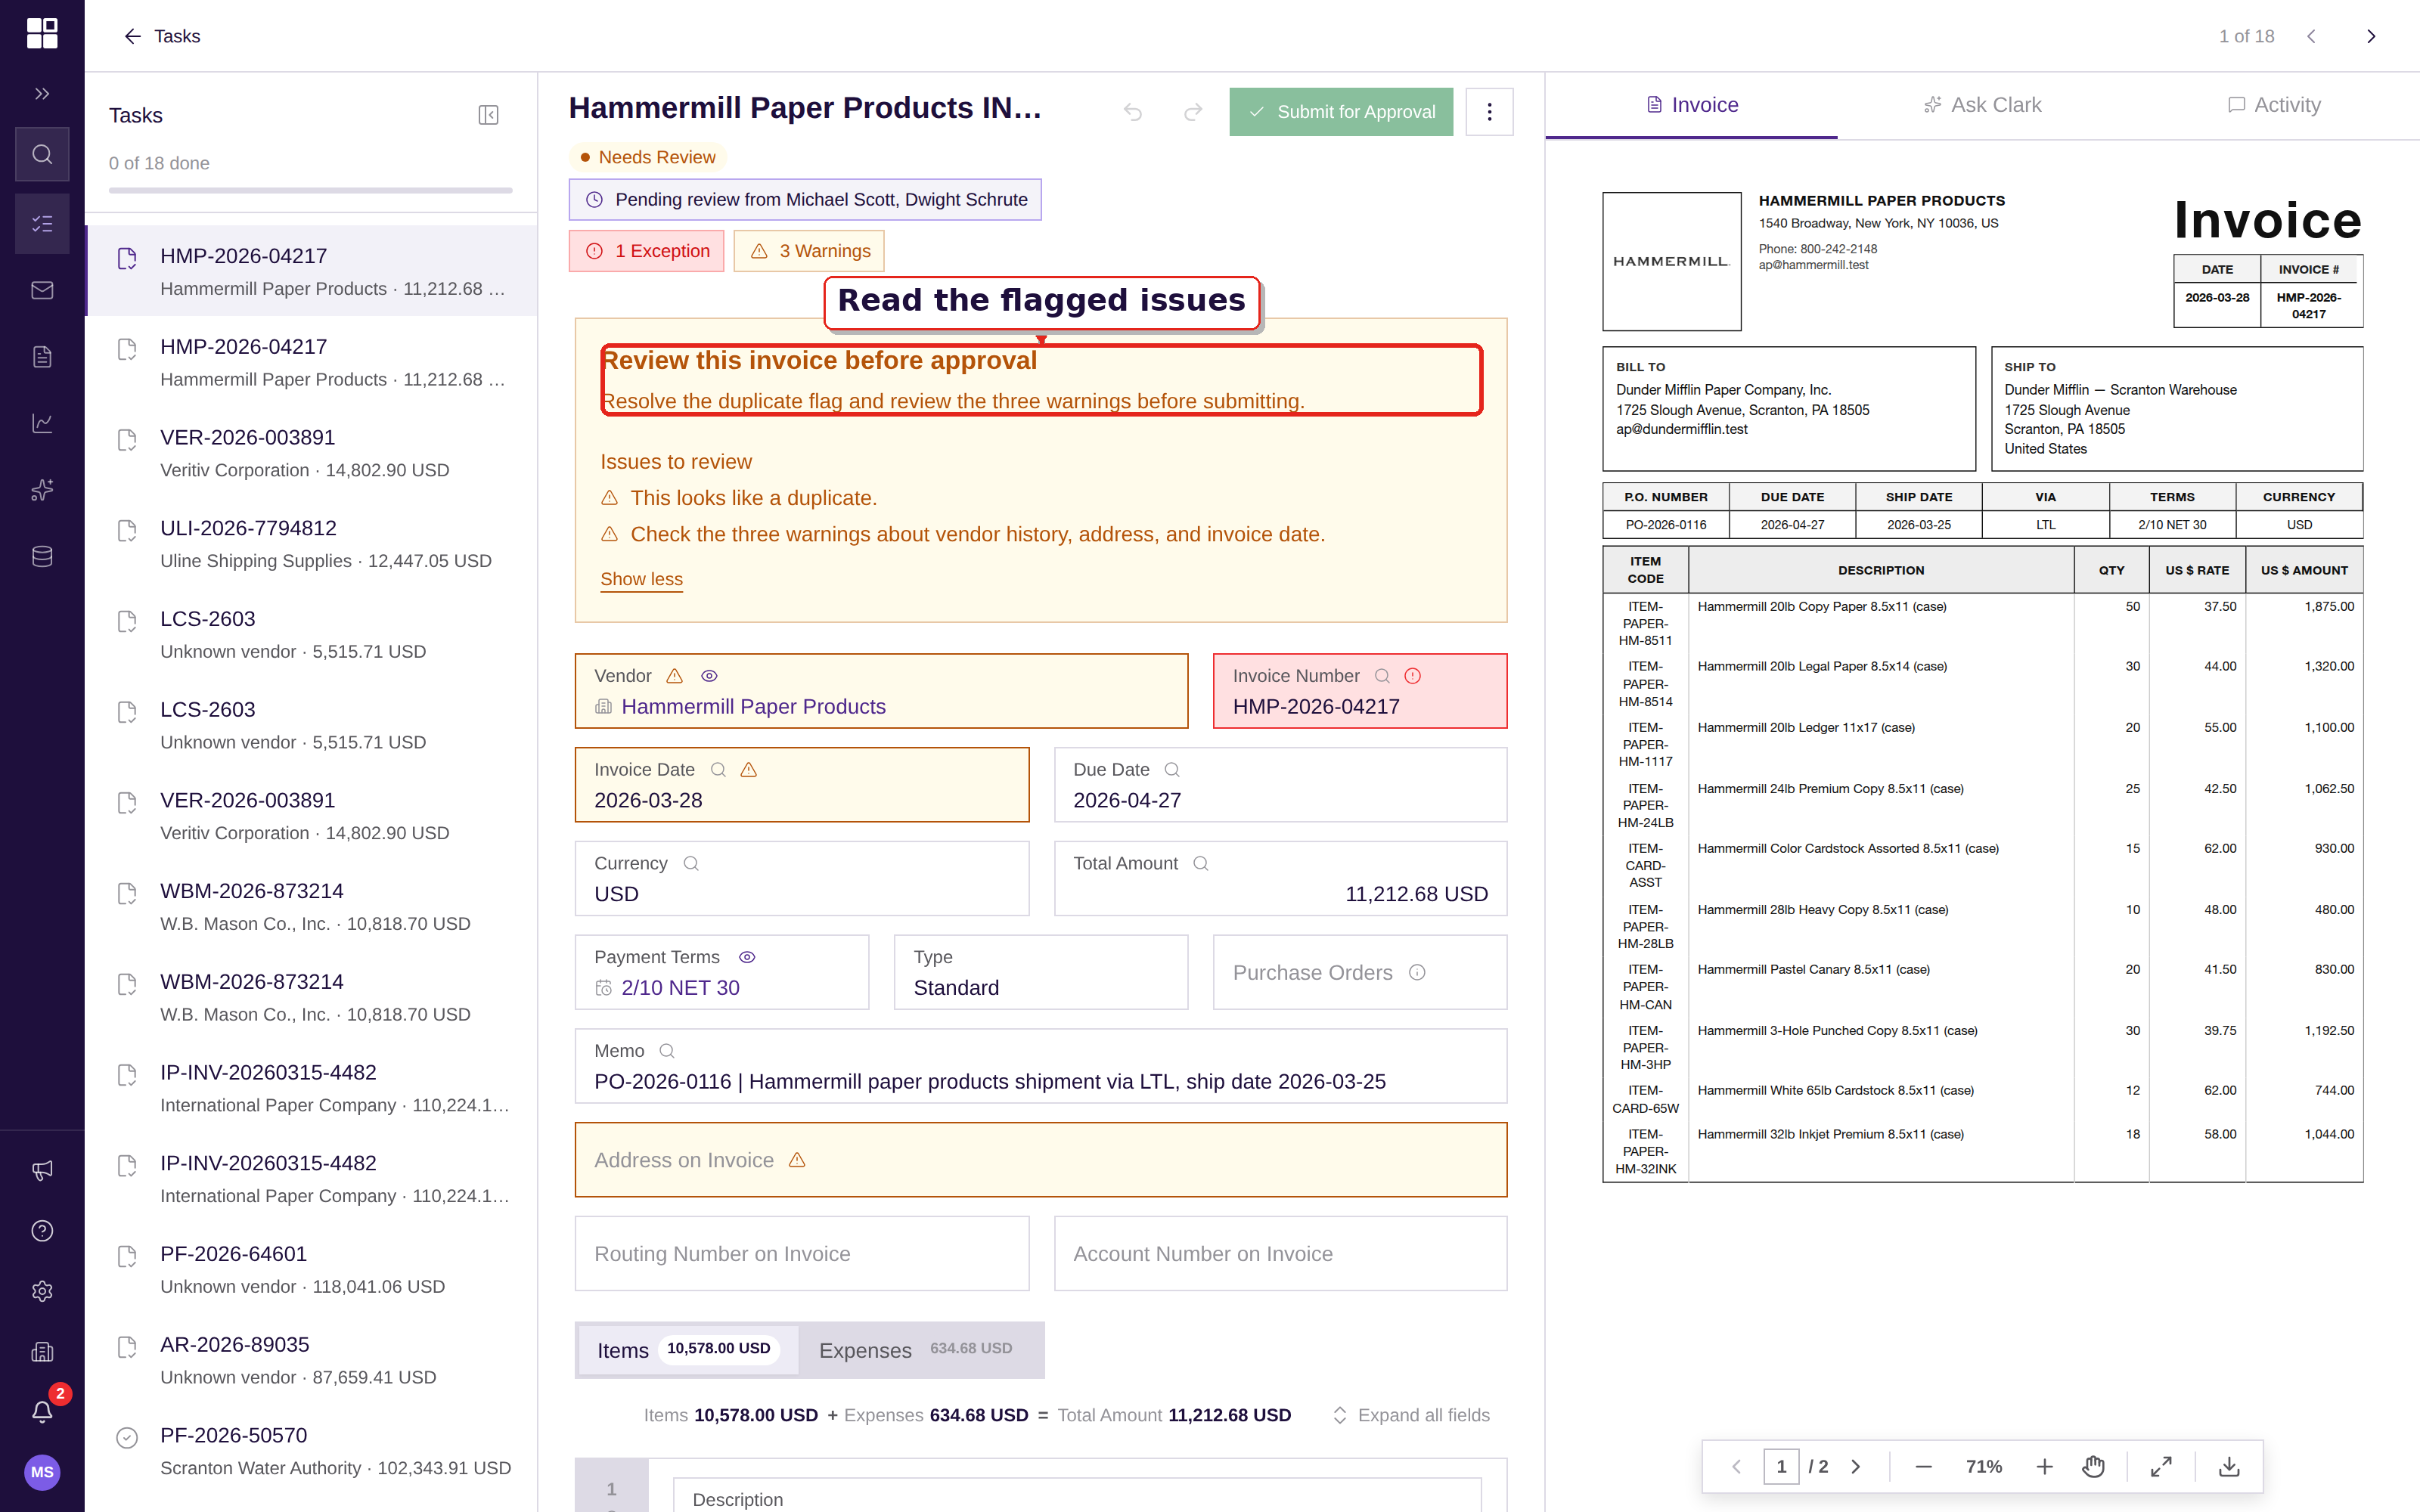Click the 3 Warnings badge
The image size is (2420, 1512).
coord(809,251)
